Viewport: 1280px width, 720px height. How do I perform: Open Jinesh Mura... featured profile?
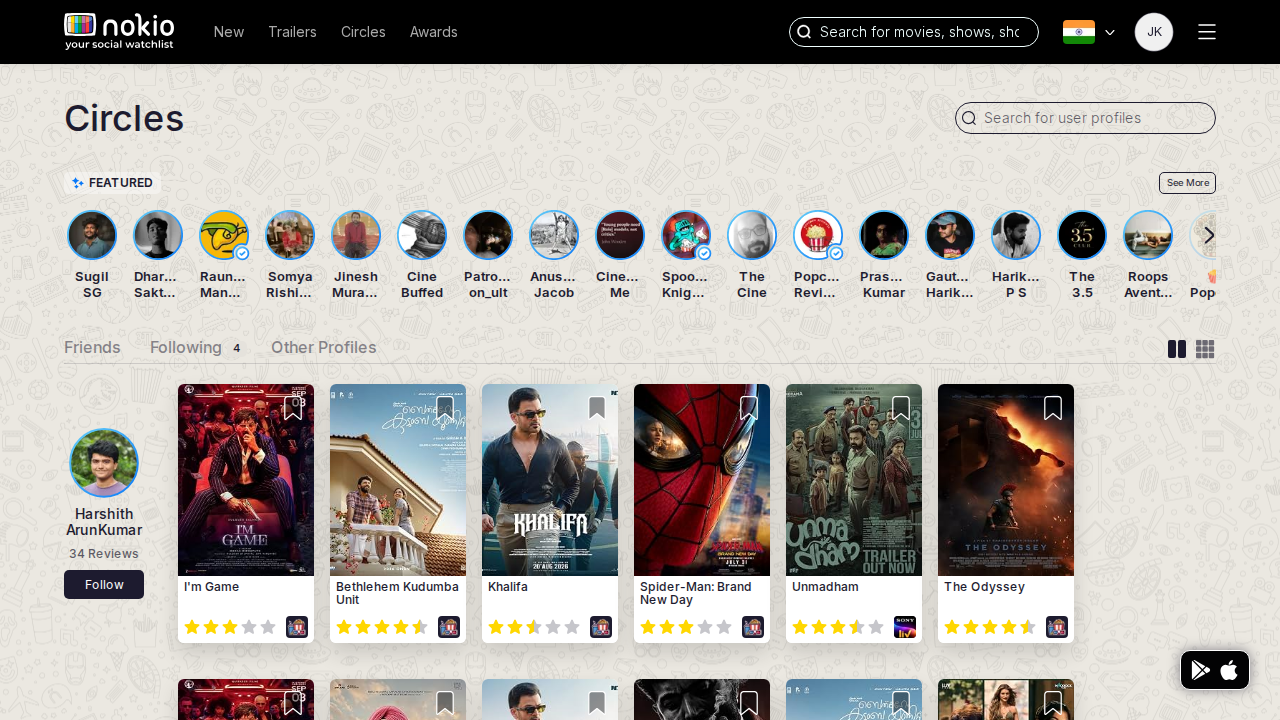[x=356, y=235]
